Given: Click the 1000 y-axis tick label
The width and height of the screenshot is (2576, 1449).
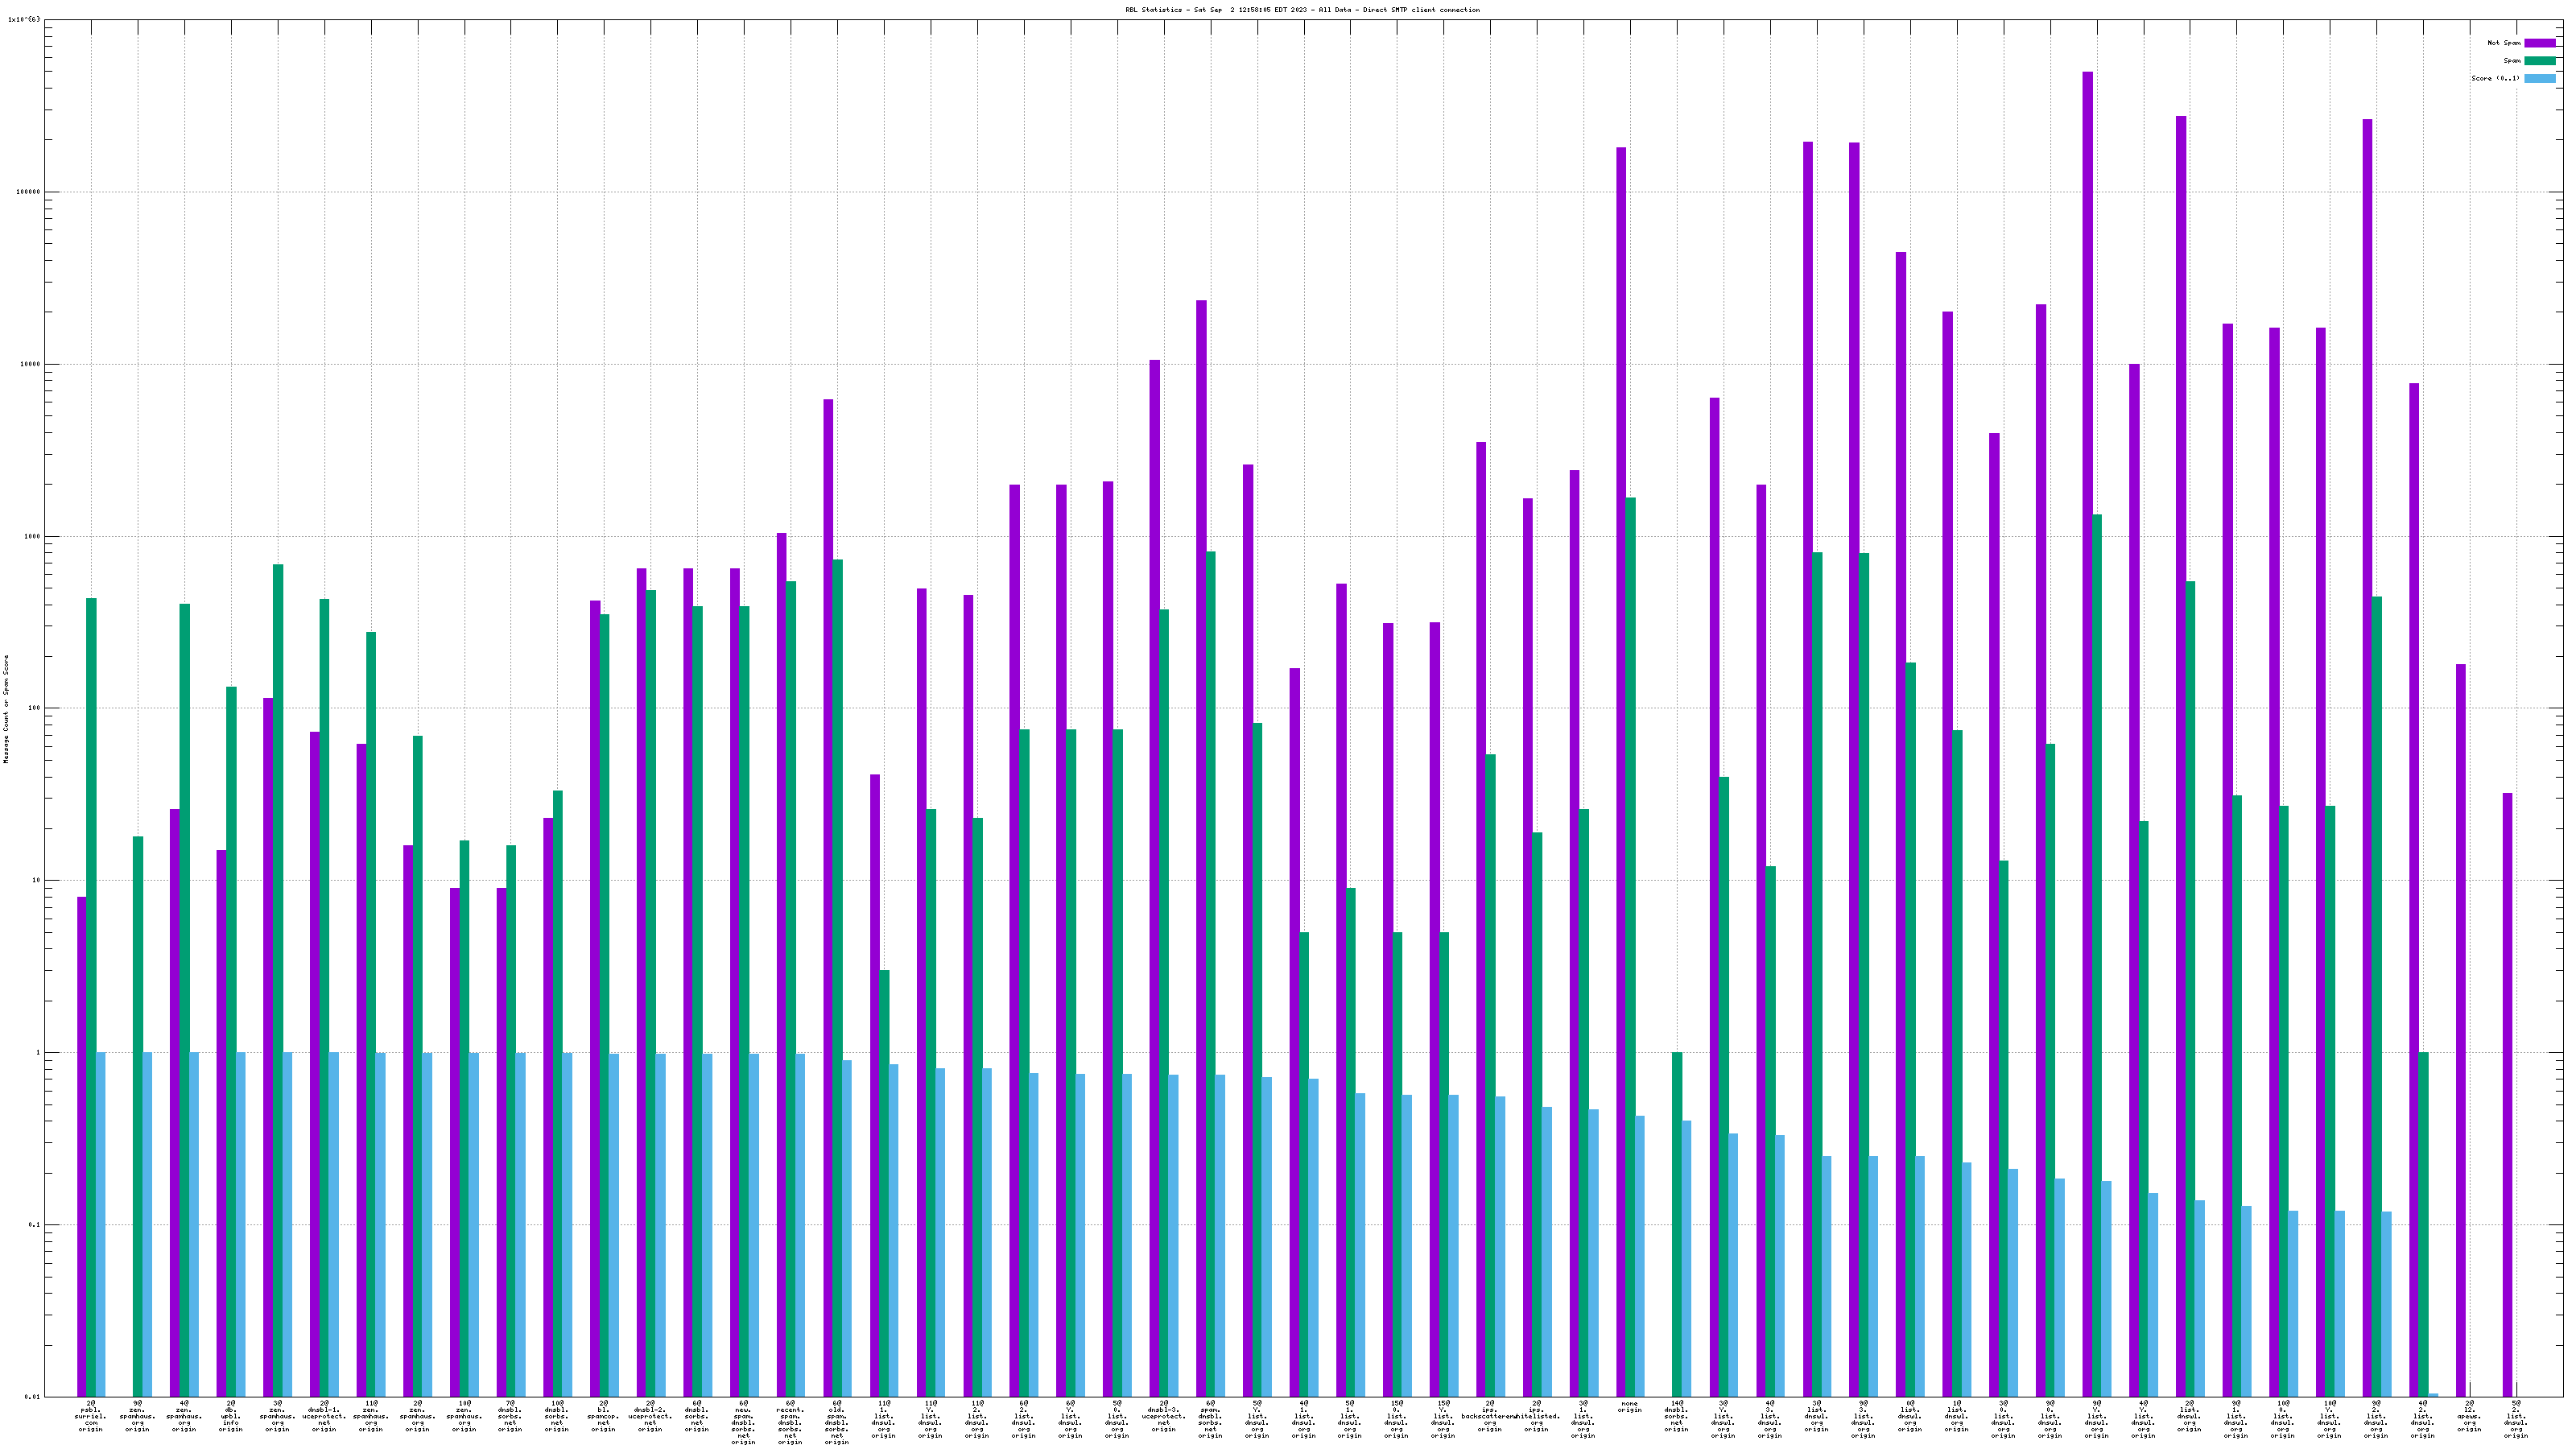Looking at the screenshot, I should (x=34, y=536).
